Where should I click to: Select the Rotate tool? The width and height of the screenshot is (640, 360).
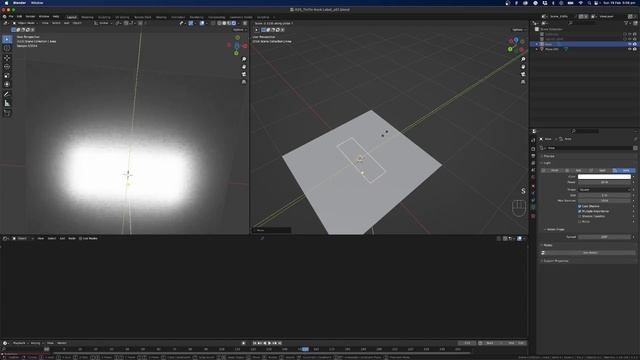(7, 67)
